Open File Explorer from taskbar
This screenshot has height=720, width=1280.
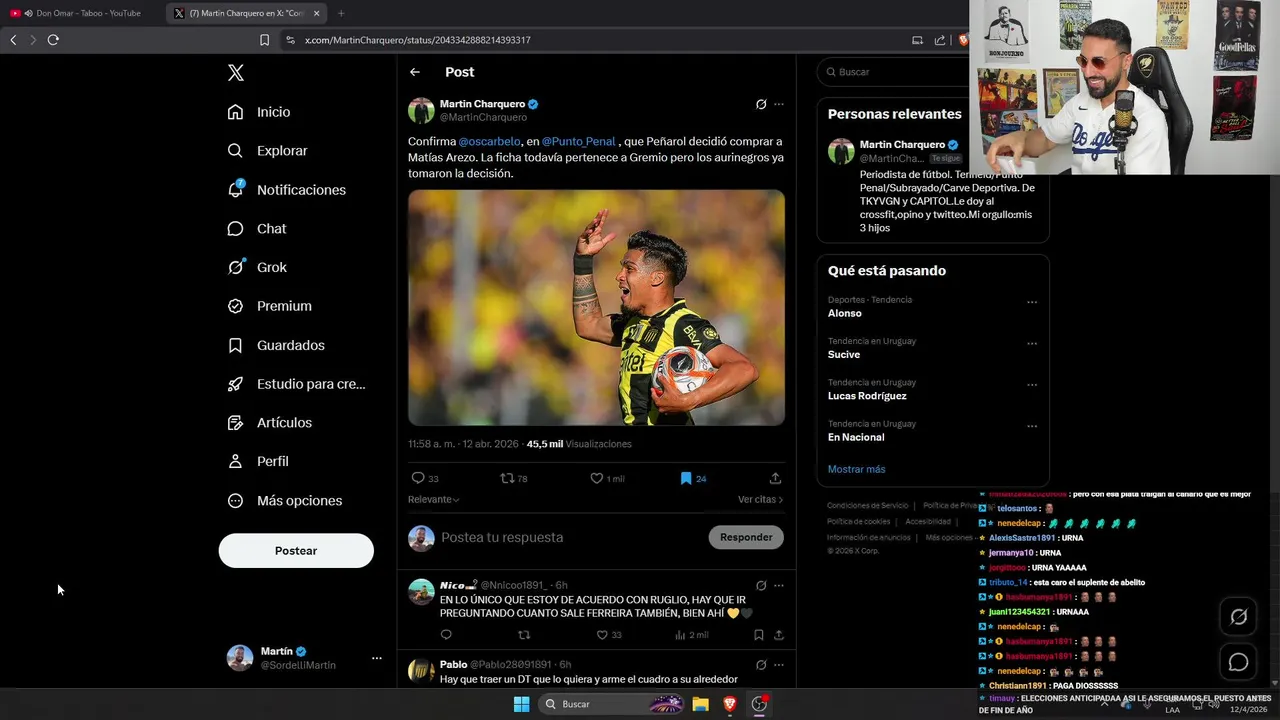pyautogui.click(x=701, y=704)
